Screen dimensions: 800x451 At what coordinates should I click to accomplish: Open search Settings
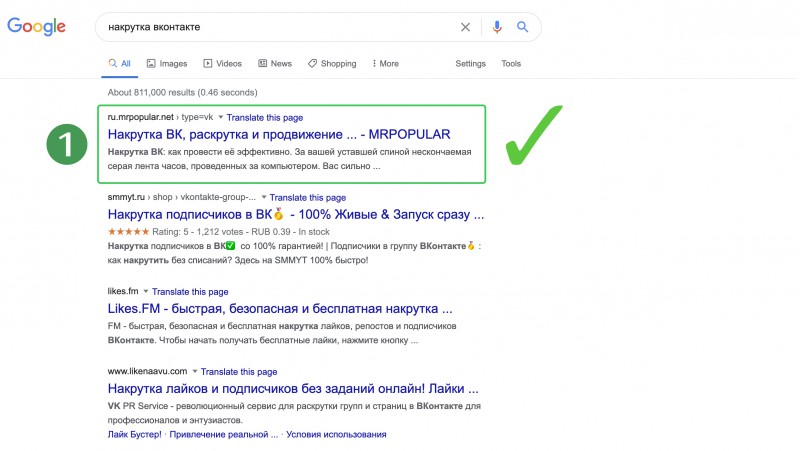tap(470, 63)
